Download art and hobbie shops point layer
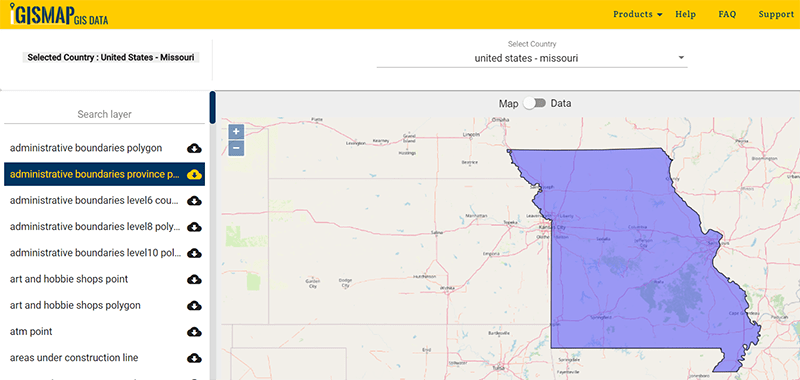 [x=194, y=280]
